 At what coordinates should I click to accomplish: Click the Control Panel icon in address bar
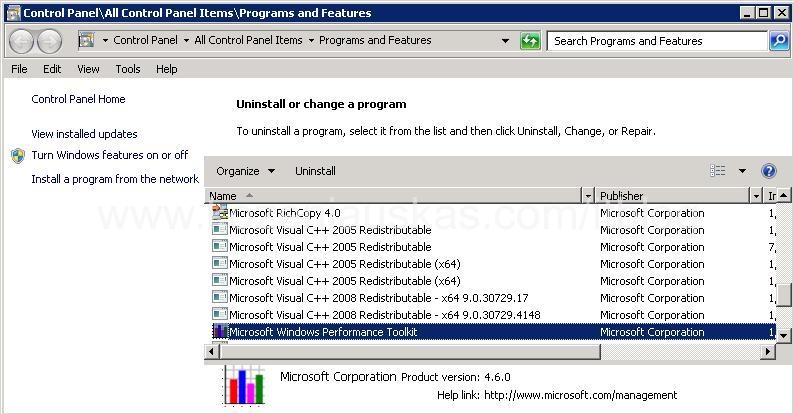87,40
